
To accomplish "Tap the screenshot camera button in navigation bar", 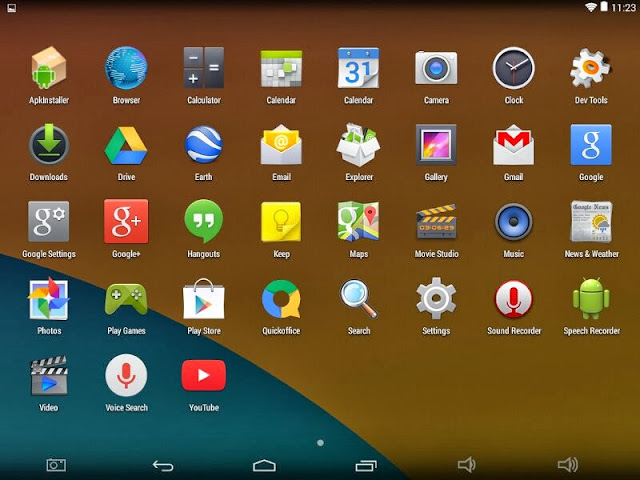I will (56, 465).
